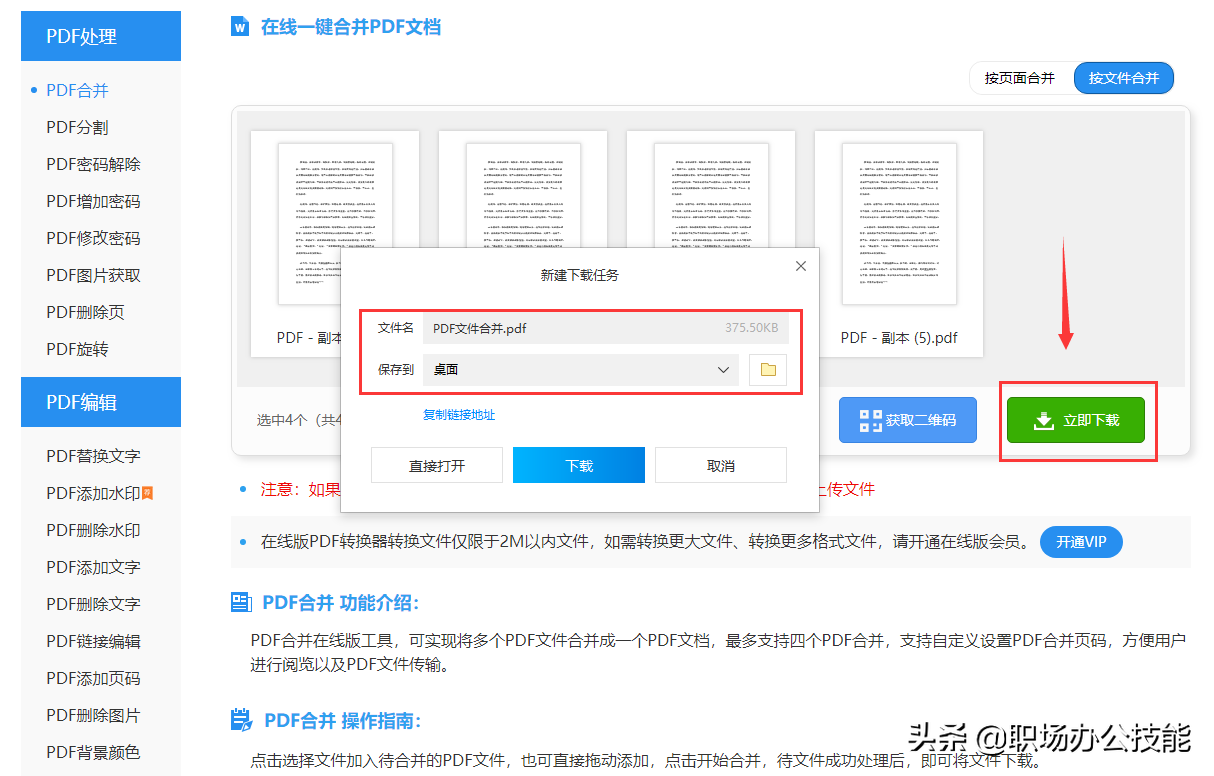Image resolution: width=1214 pixels, height=776 pixels.
Task: Open PDF增加密码 in the sidebar
Action: point(93,201)
